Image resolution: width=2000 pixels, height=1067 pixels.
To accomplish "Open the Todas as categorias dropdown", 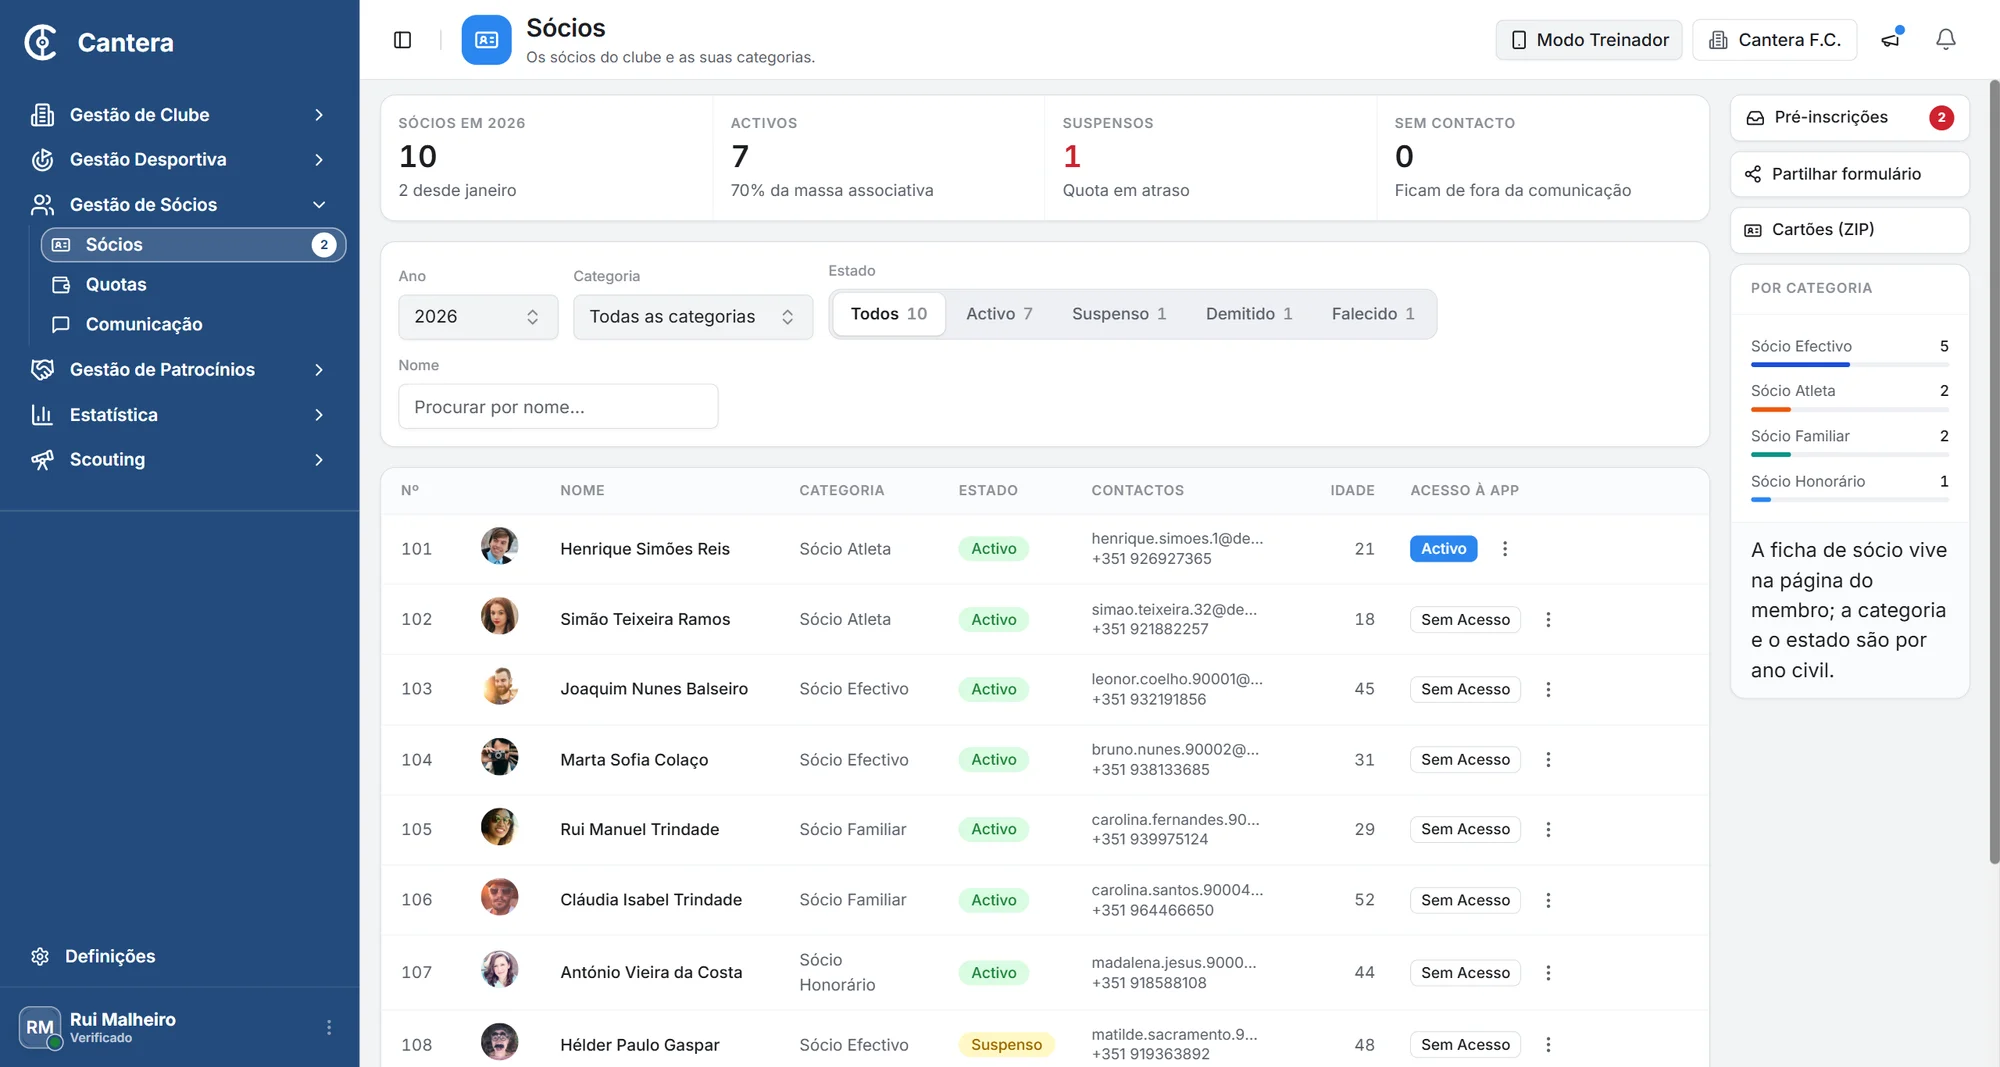I will [x=693, y=316].
